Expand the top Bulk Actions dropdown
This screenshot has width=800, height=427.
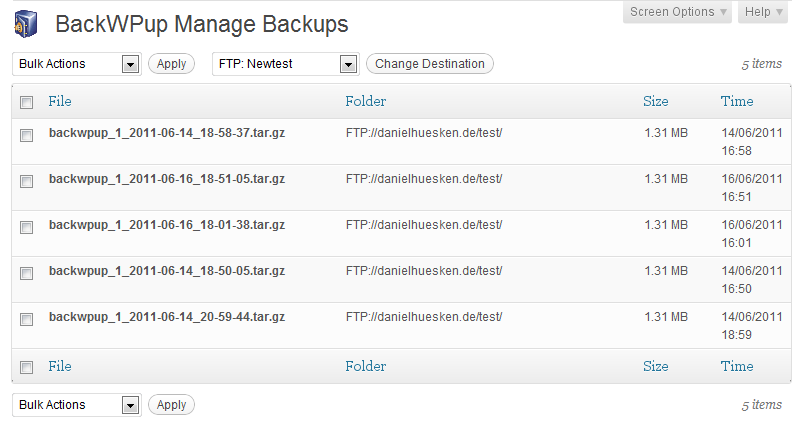[x=129, y=64]
